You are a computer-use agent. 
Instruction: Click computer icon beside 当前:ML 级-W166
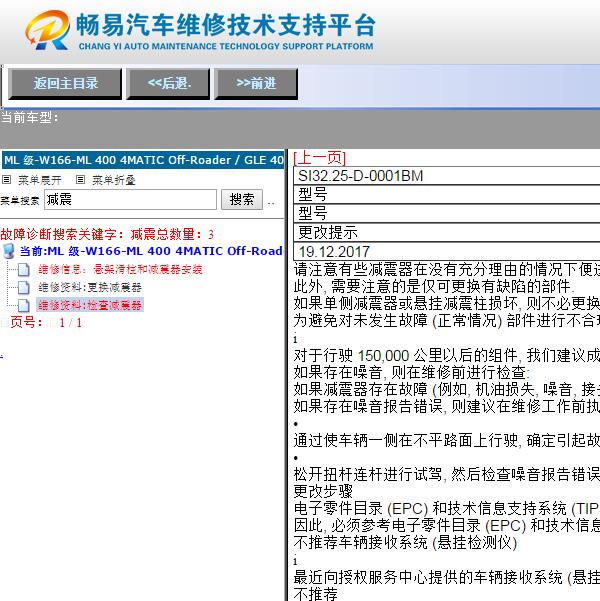[8, 251]
